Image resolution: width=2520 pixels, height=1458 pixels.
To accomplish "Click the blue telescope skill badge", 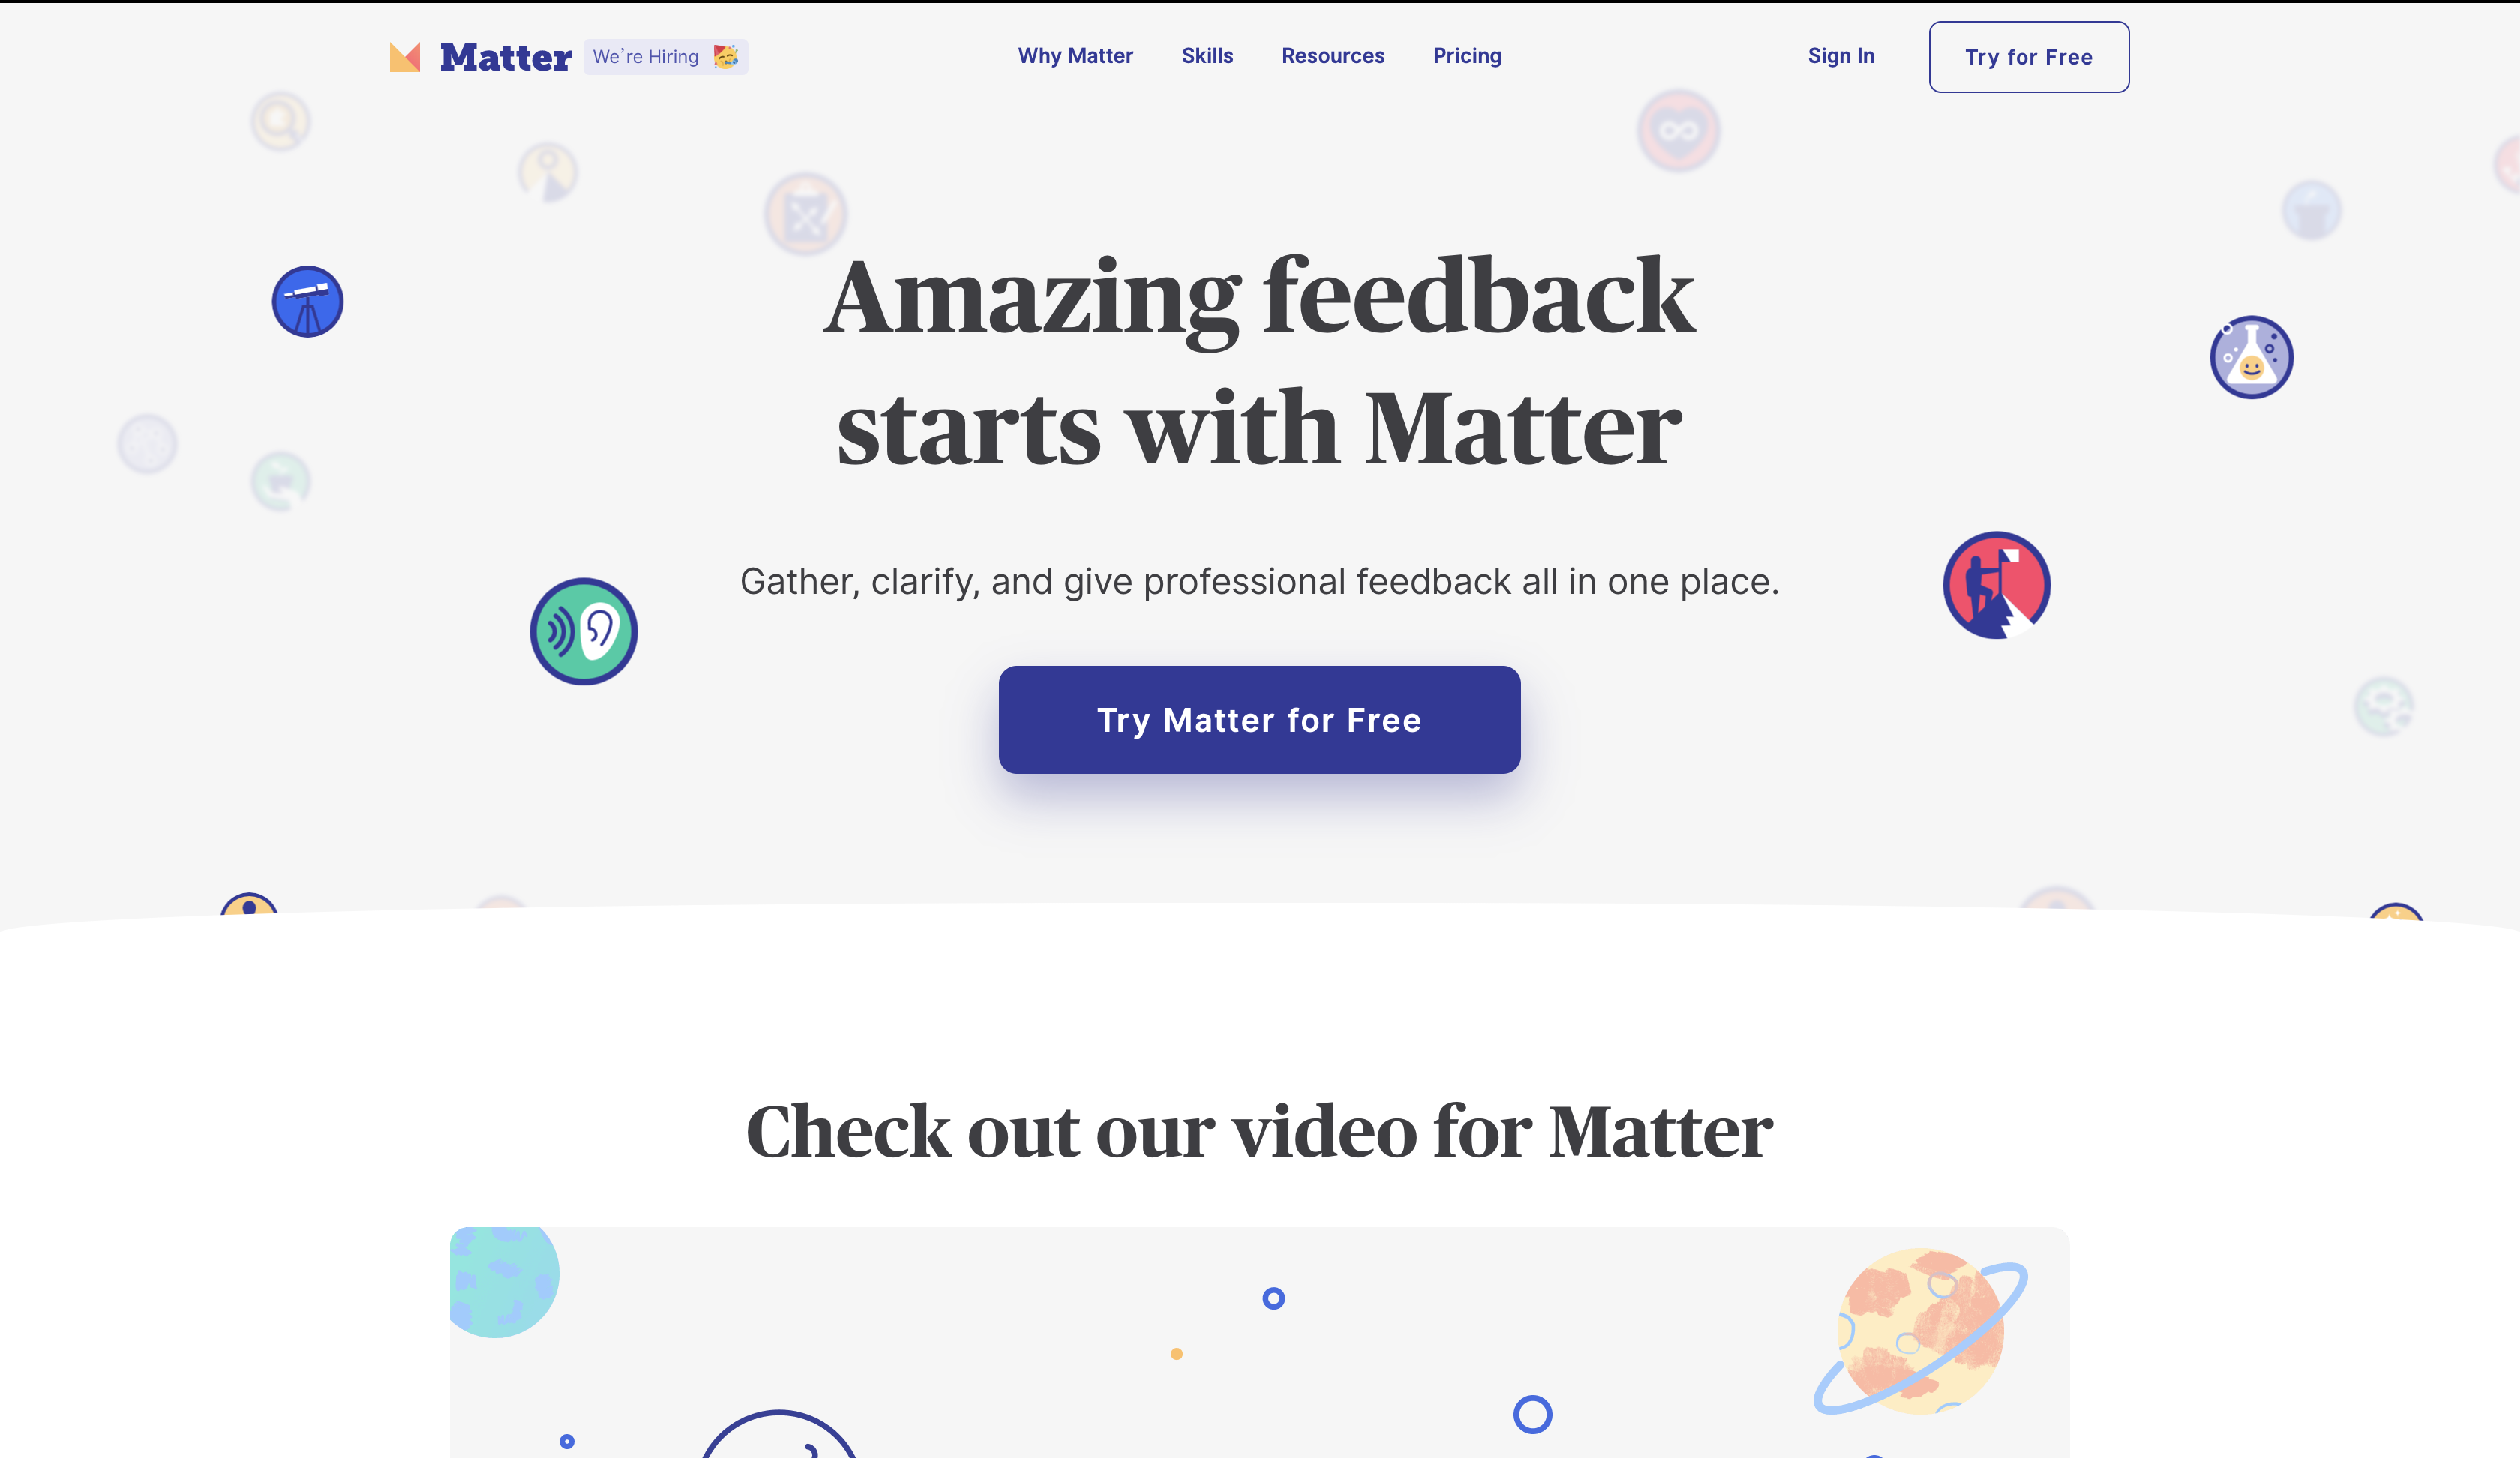I will tap(308, 301).
